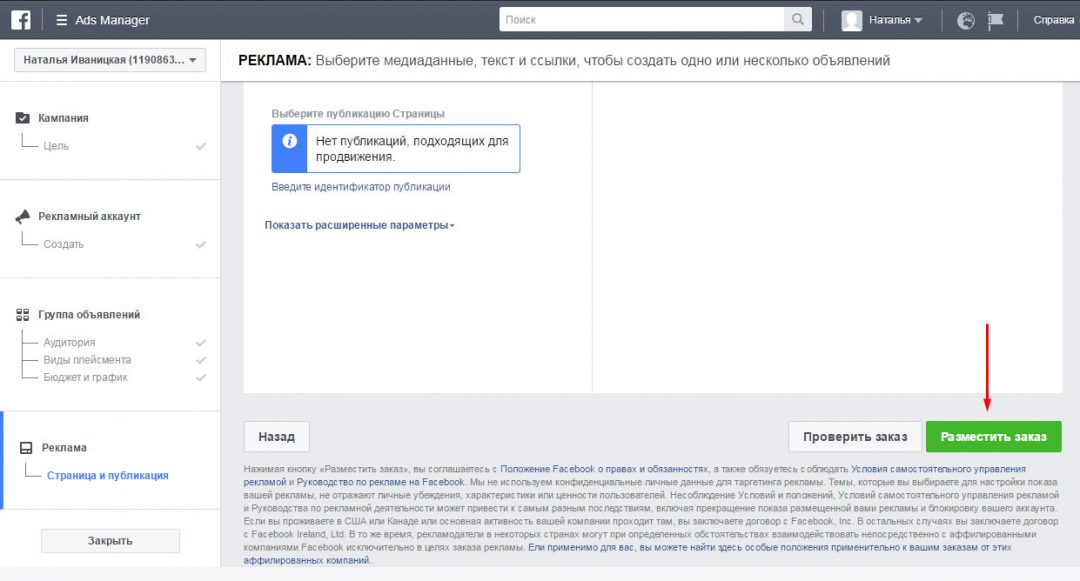
Task: Click the Группа объявлений section heading
Action: pos(89,315)
